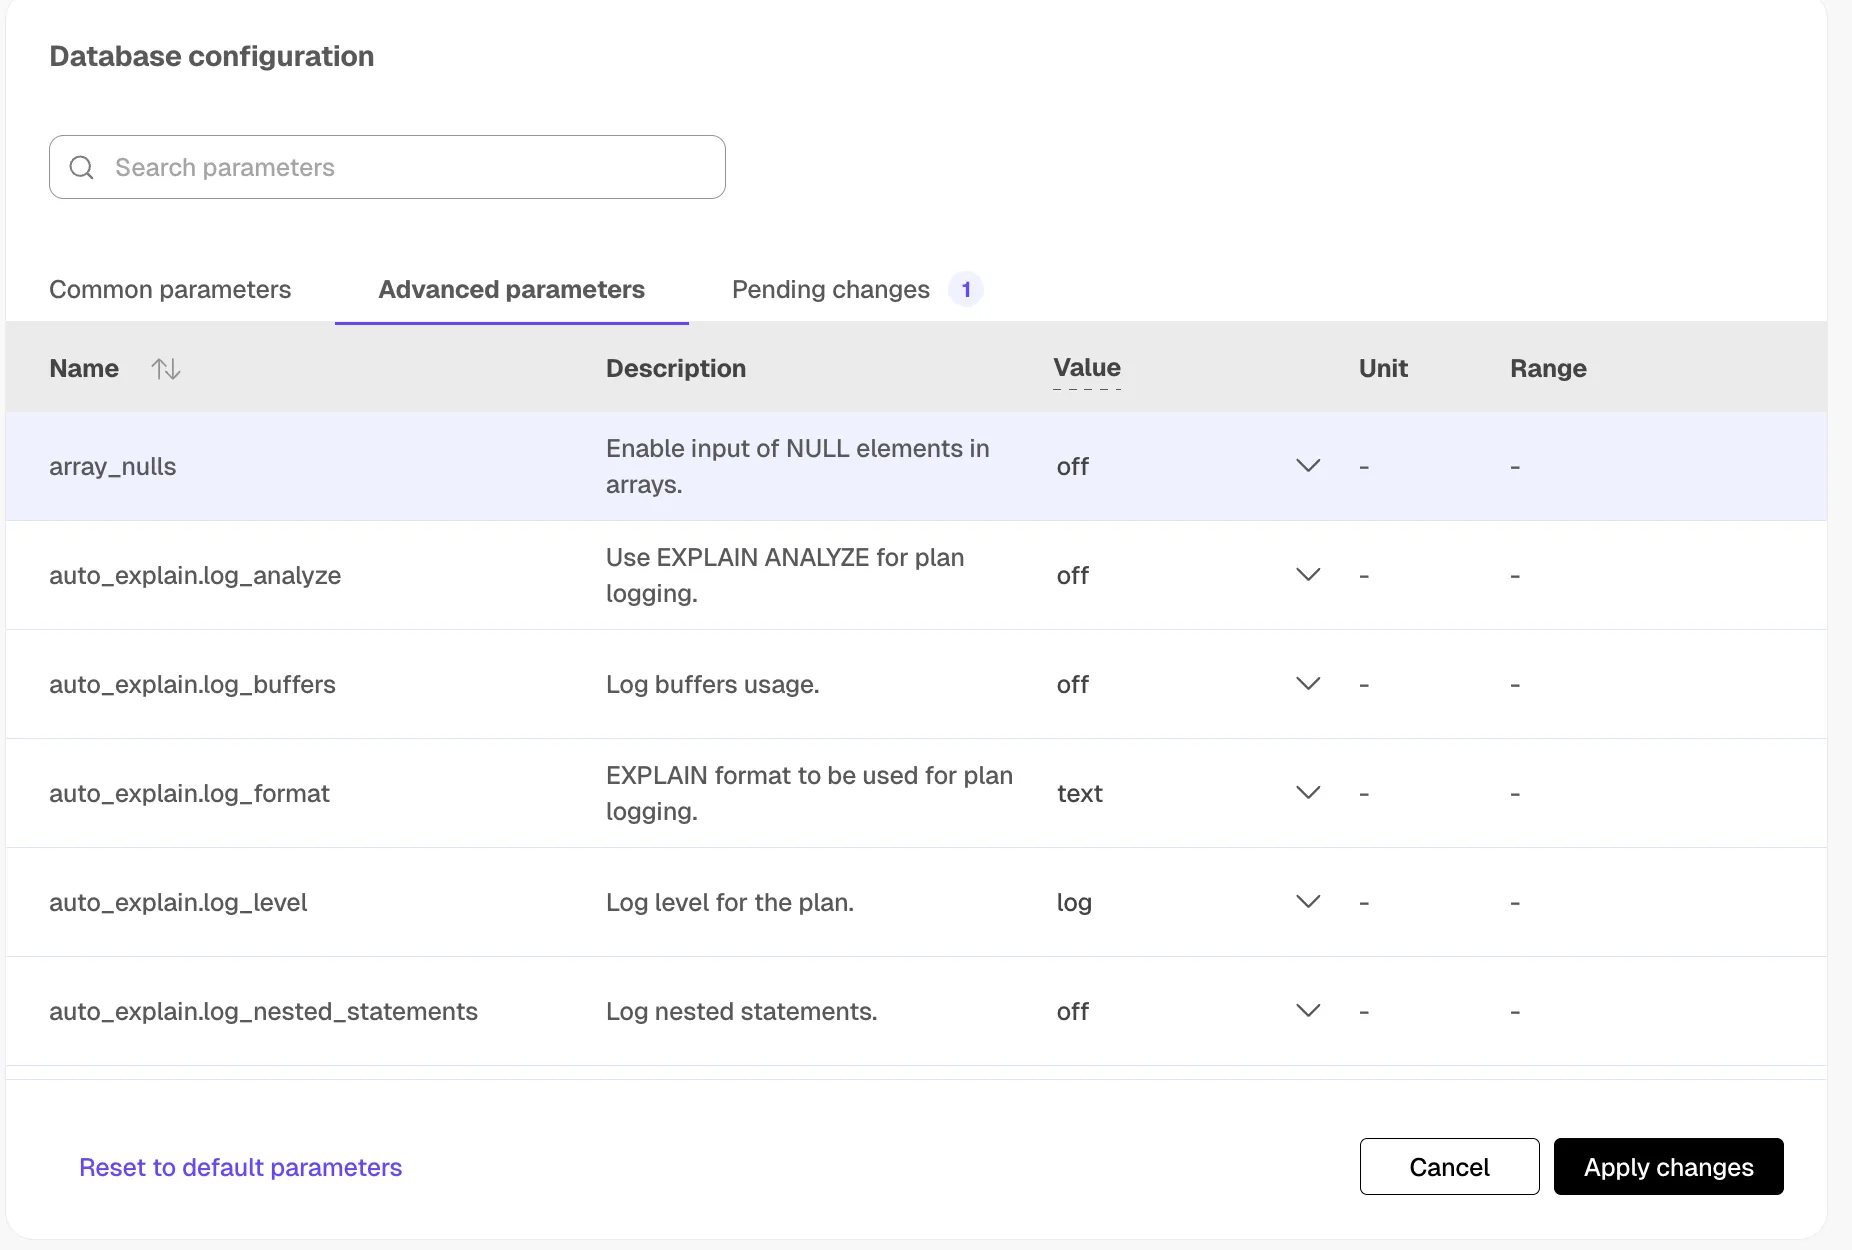
Task: Switch to Common parameters tab
Action: point(170,290)
